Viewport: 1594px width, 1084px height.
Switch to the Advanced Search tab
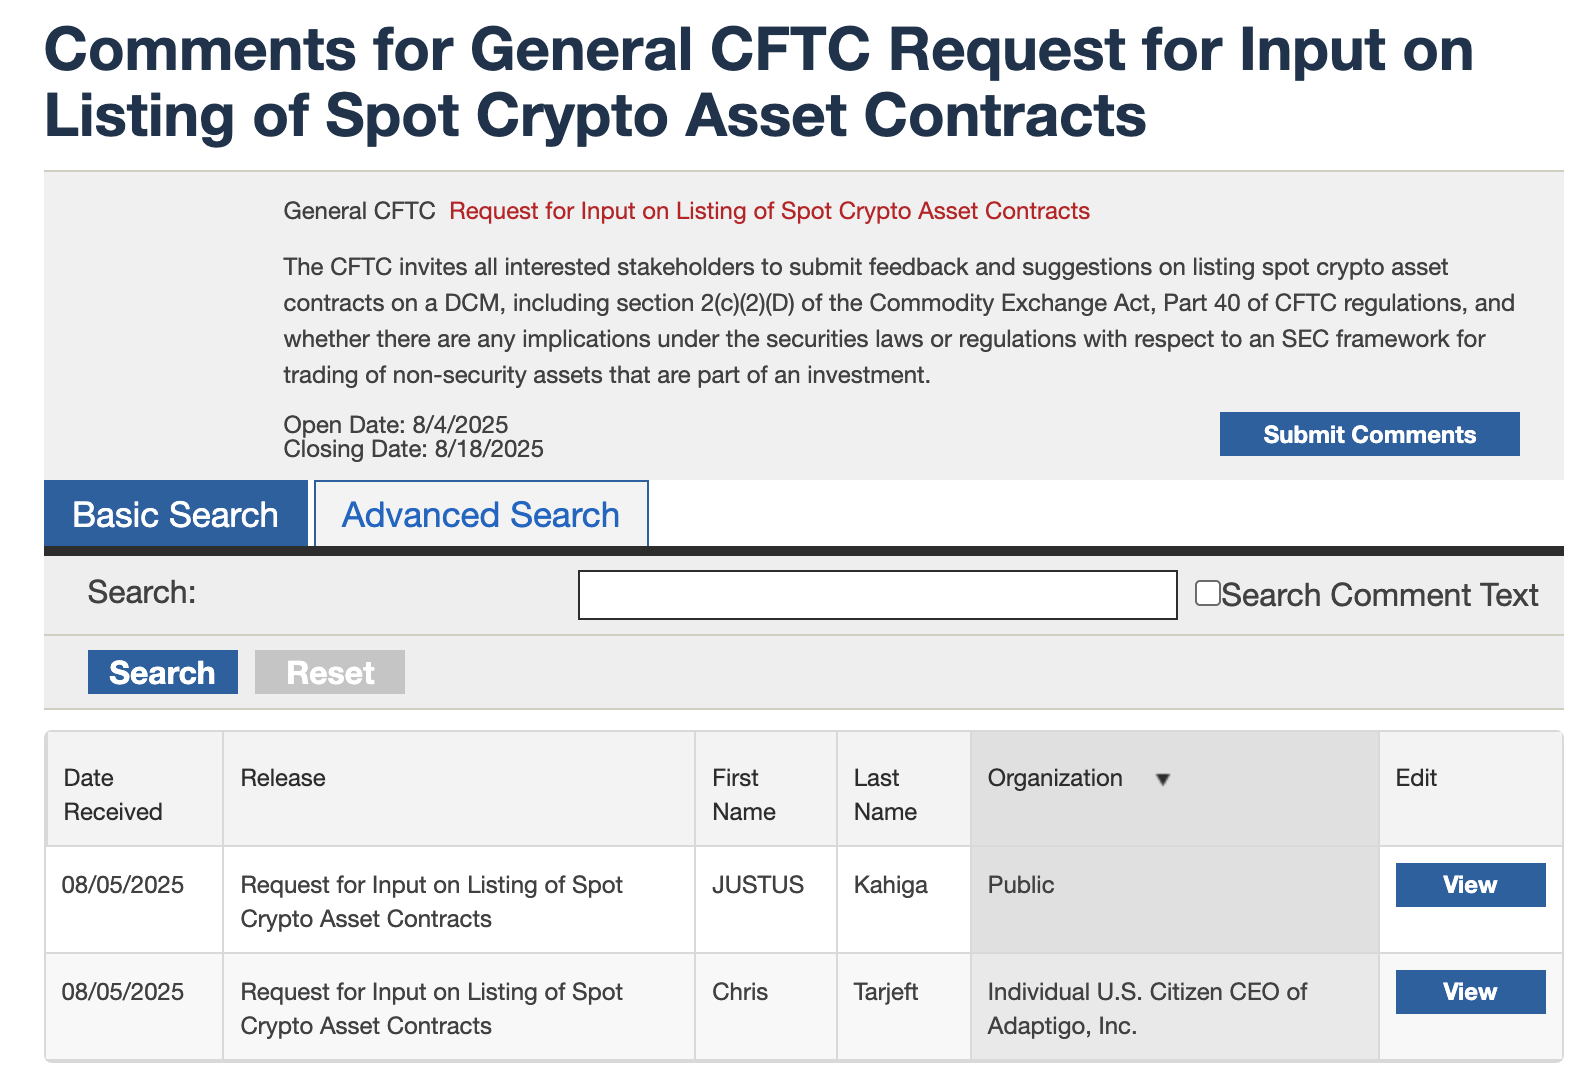pos(481,514)
